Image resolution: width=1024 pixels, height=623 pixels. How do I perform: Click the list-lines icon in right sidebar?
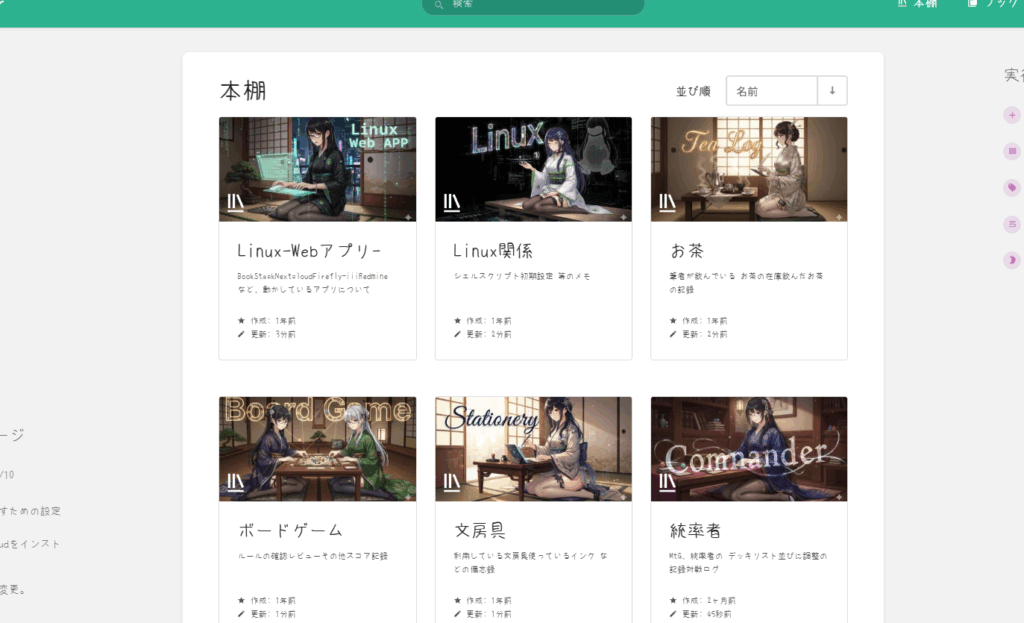point(1012,224)
